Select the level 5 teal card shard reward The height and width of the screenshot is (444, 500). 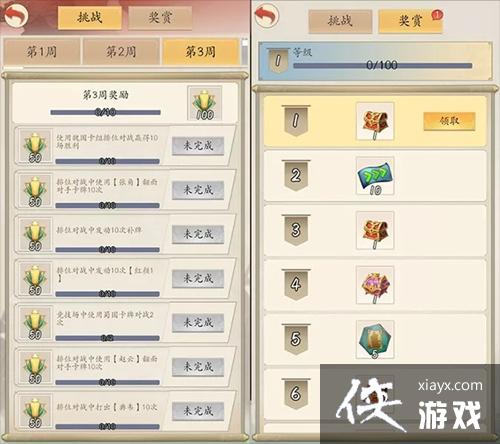(x=375, y=340)
